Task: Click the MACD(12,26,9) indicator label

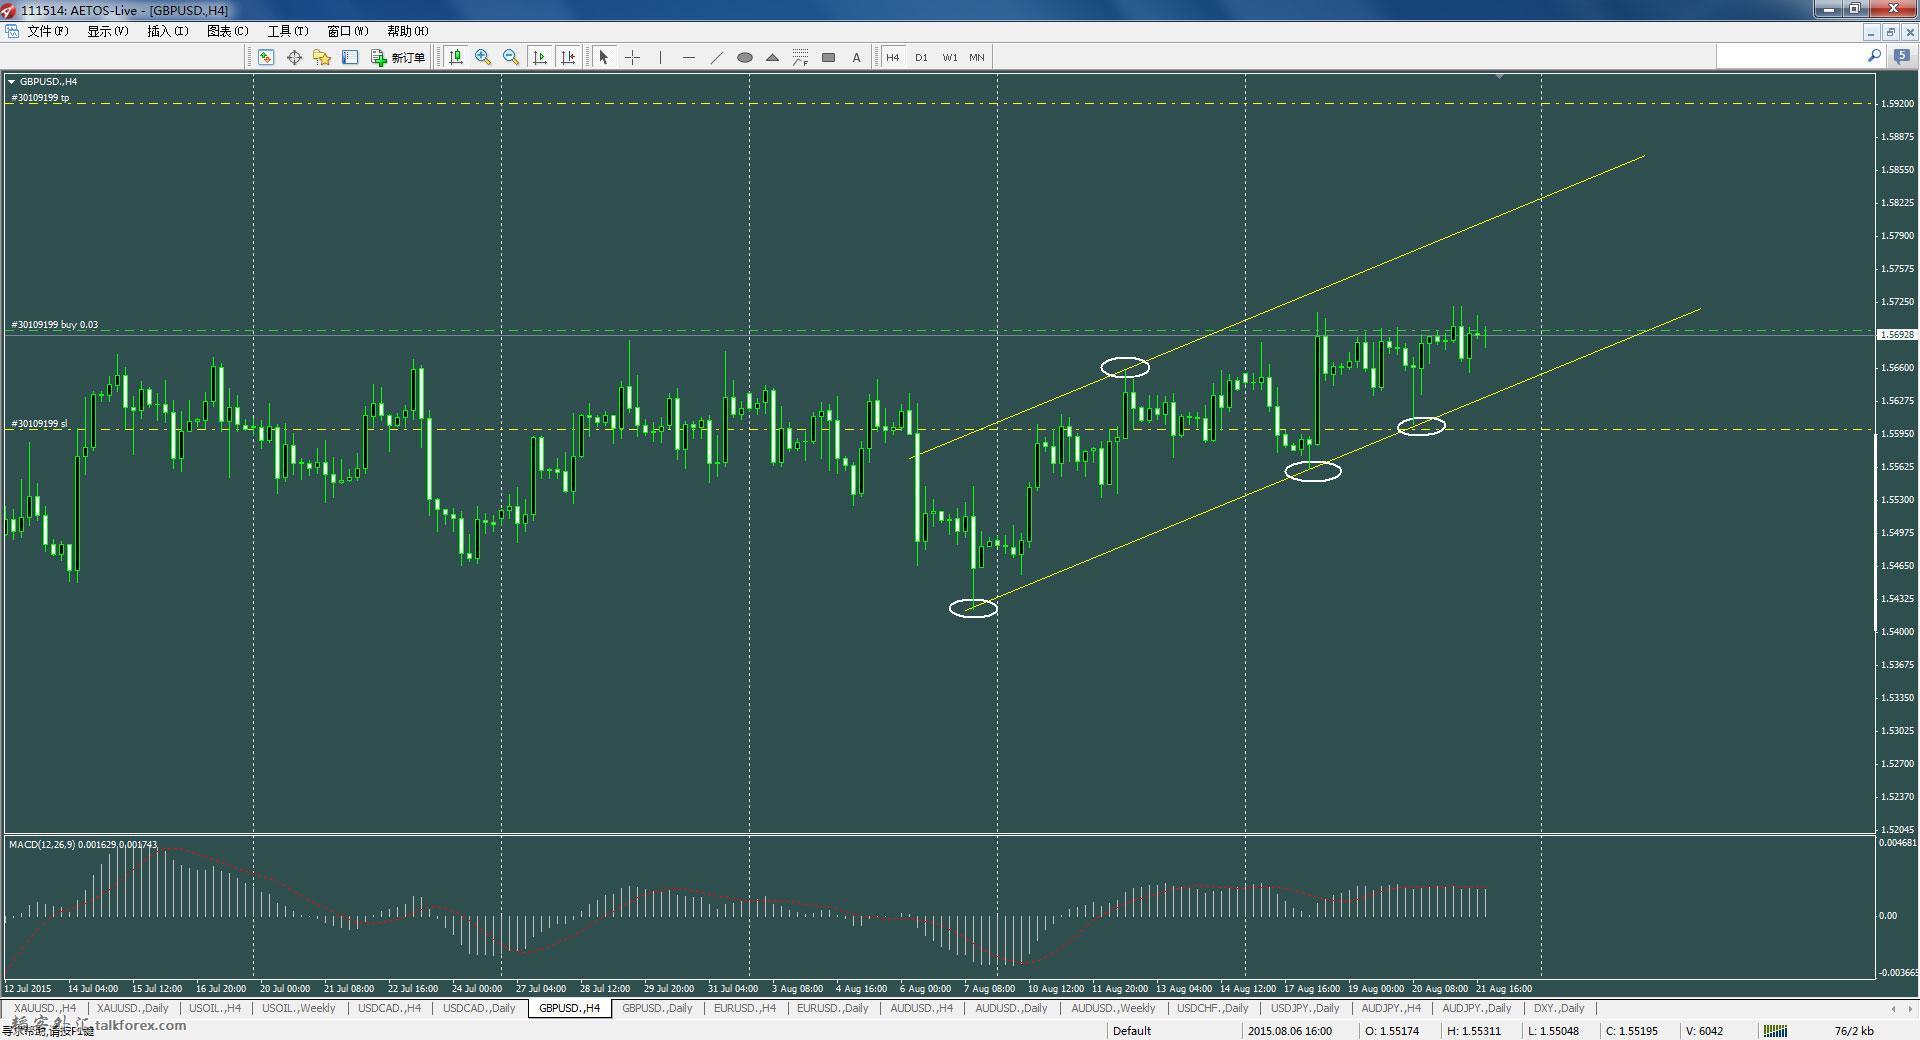Action: tap(83, 845)
